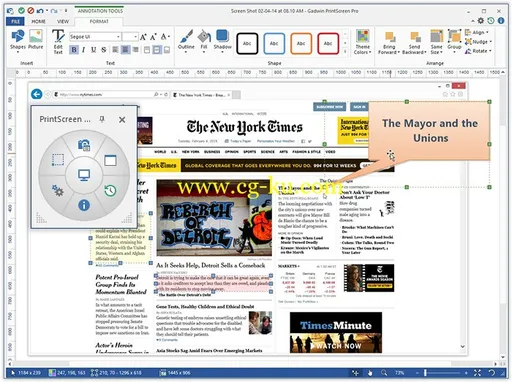
Task: Expand the Rotate dropdown
Action: coord(478,51)
